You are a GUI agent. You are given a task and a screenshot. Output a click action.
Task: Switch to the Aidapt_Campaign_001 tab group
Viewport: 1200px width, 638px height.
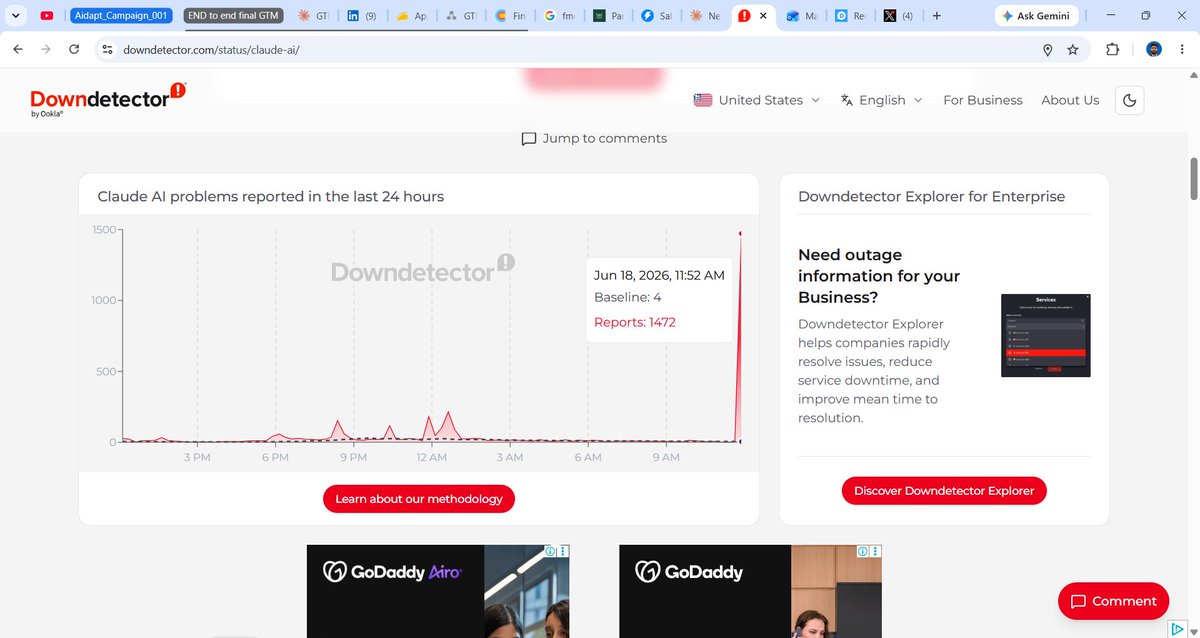(x=123, y=16)
